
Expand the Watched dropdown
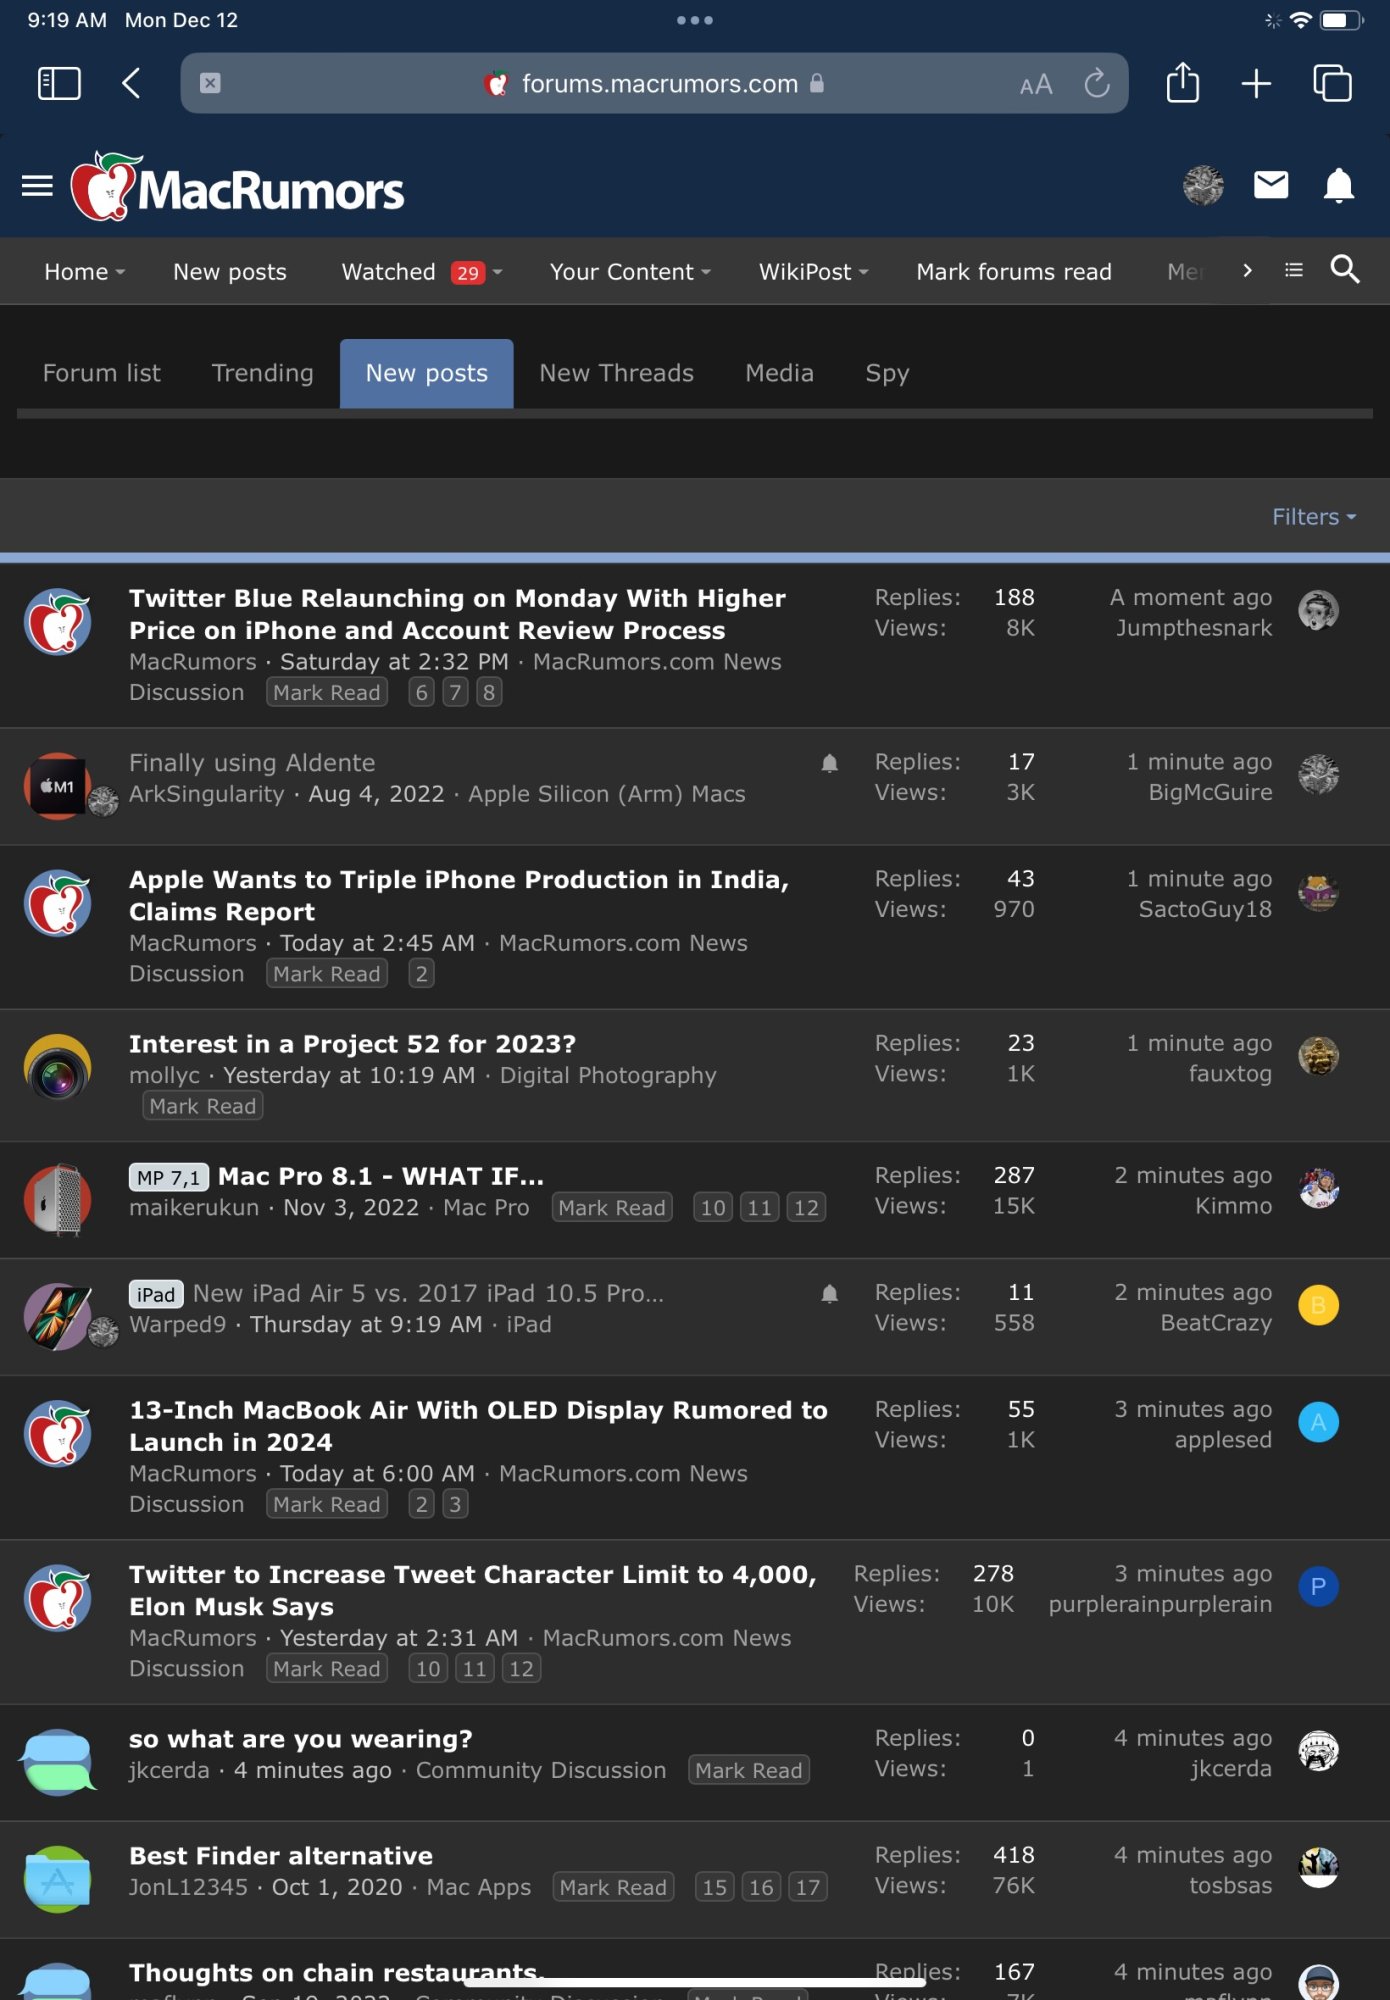(x=497, y=272)
